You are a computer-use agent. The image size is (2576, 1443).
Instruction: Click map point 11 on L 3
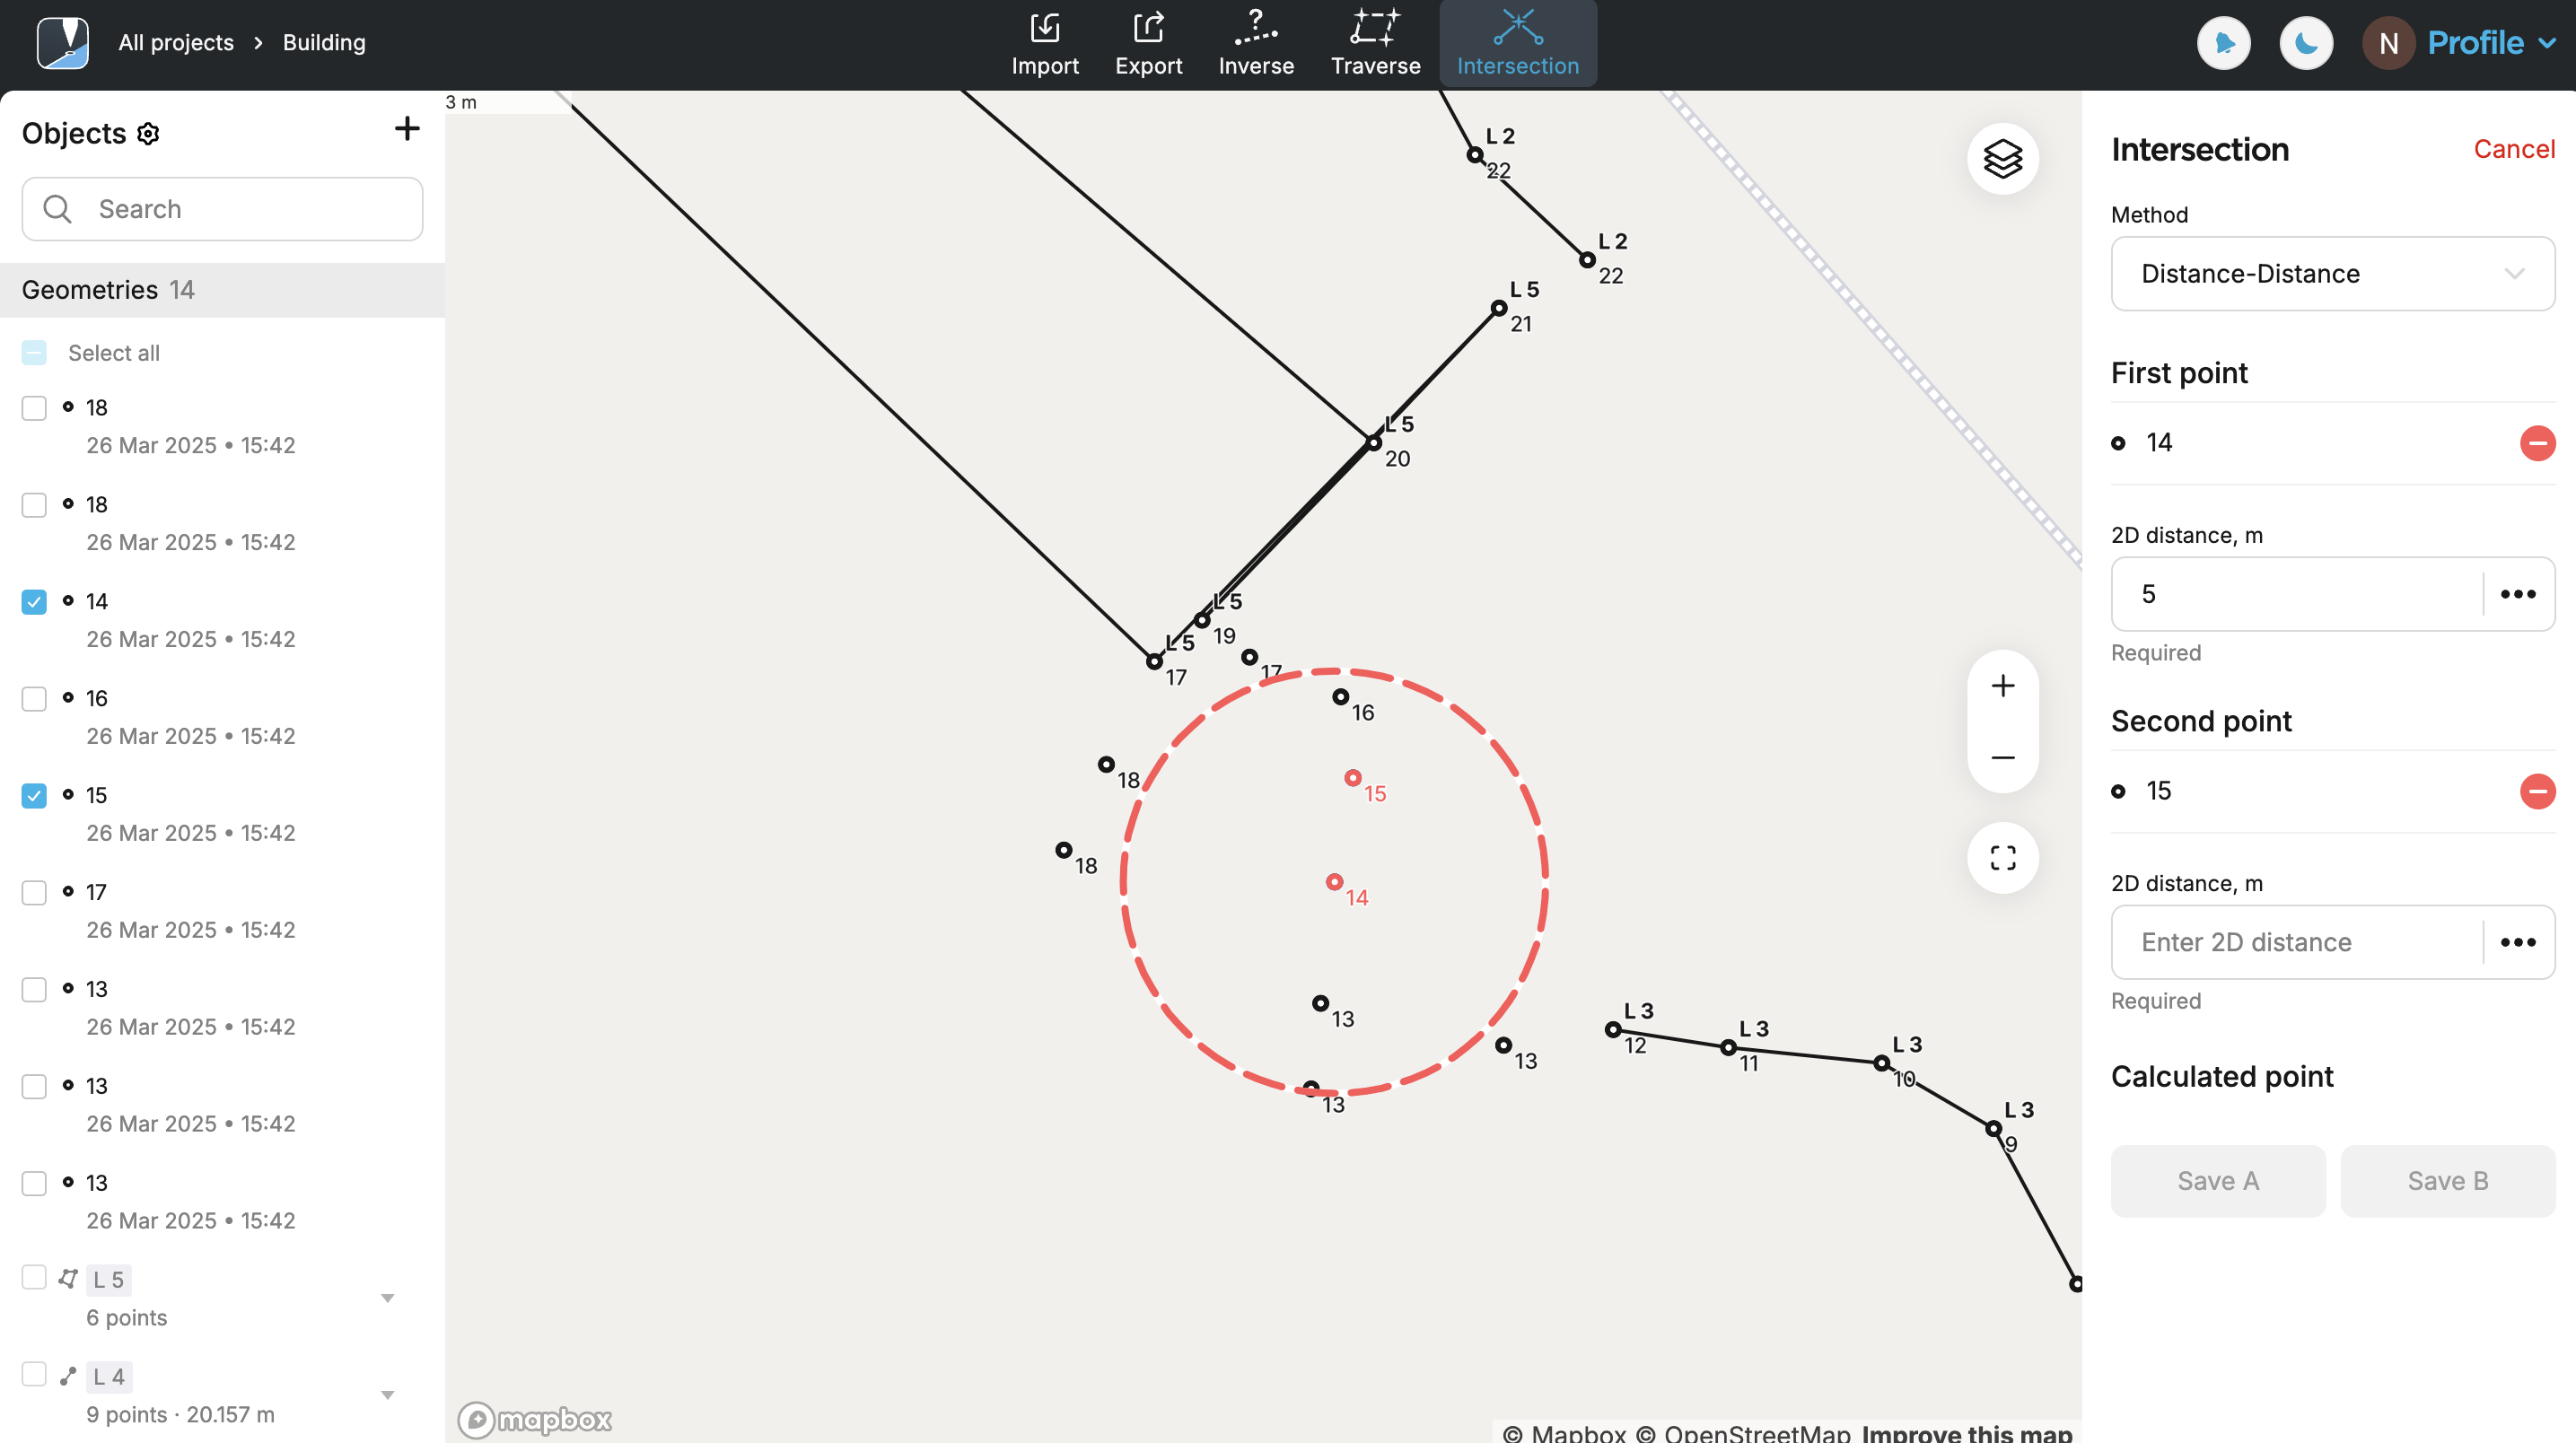pos(1728,1048)
